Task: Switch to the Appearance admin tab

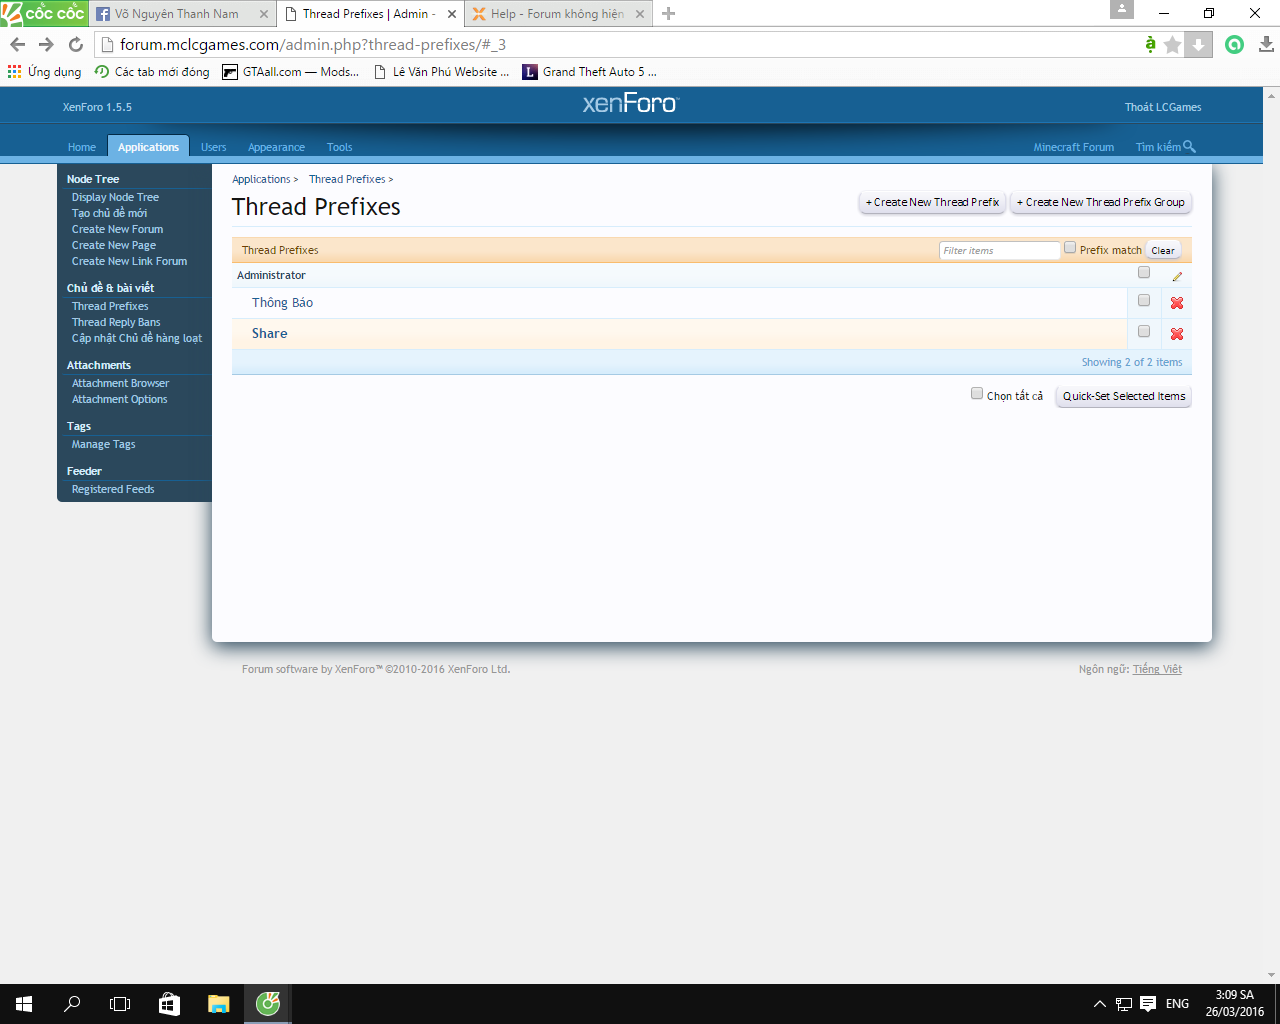Action: tap(276, 147)
